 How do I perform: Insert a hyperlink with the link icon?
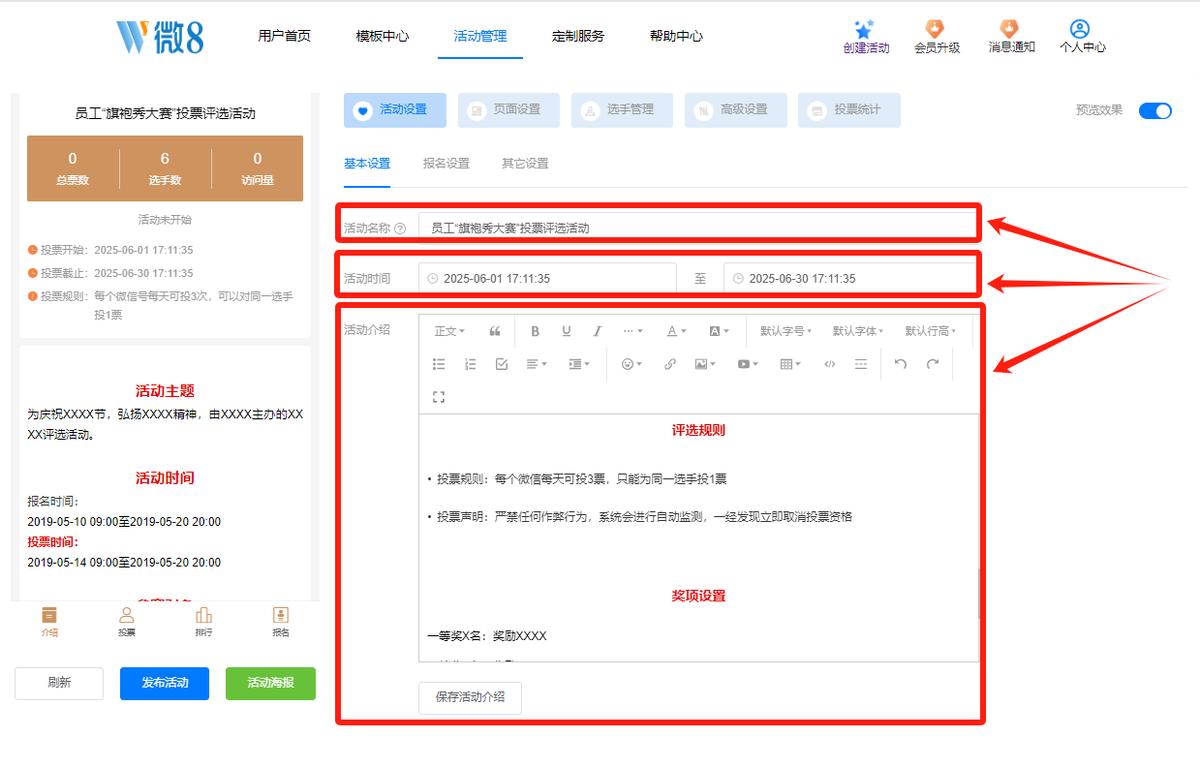point(670,364)
